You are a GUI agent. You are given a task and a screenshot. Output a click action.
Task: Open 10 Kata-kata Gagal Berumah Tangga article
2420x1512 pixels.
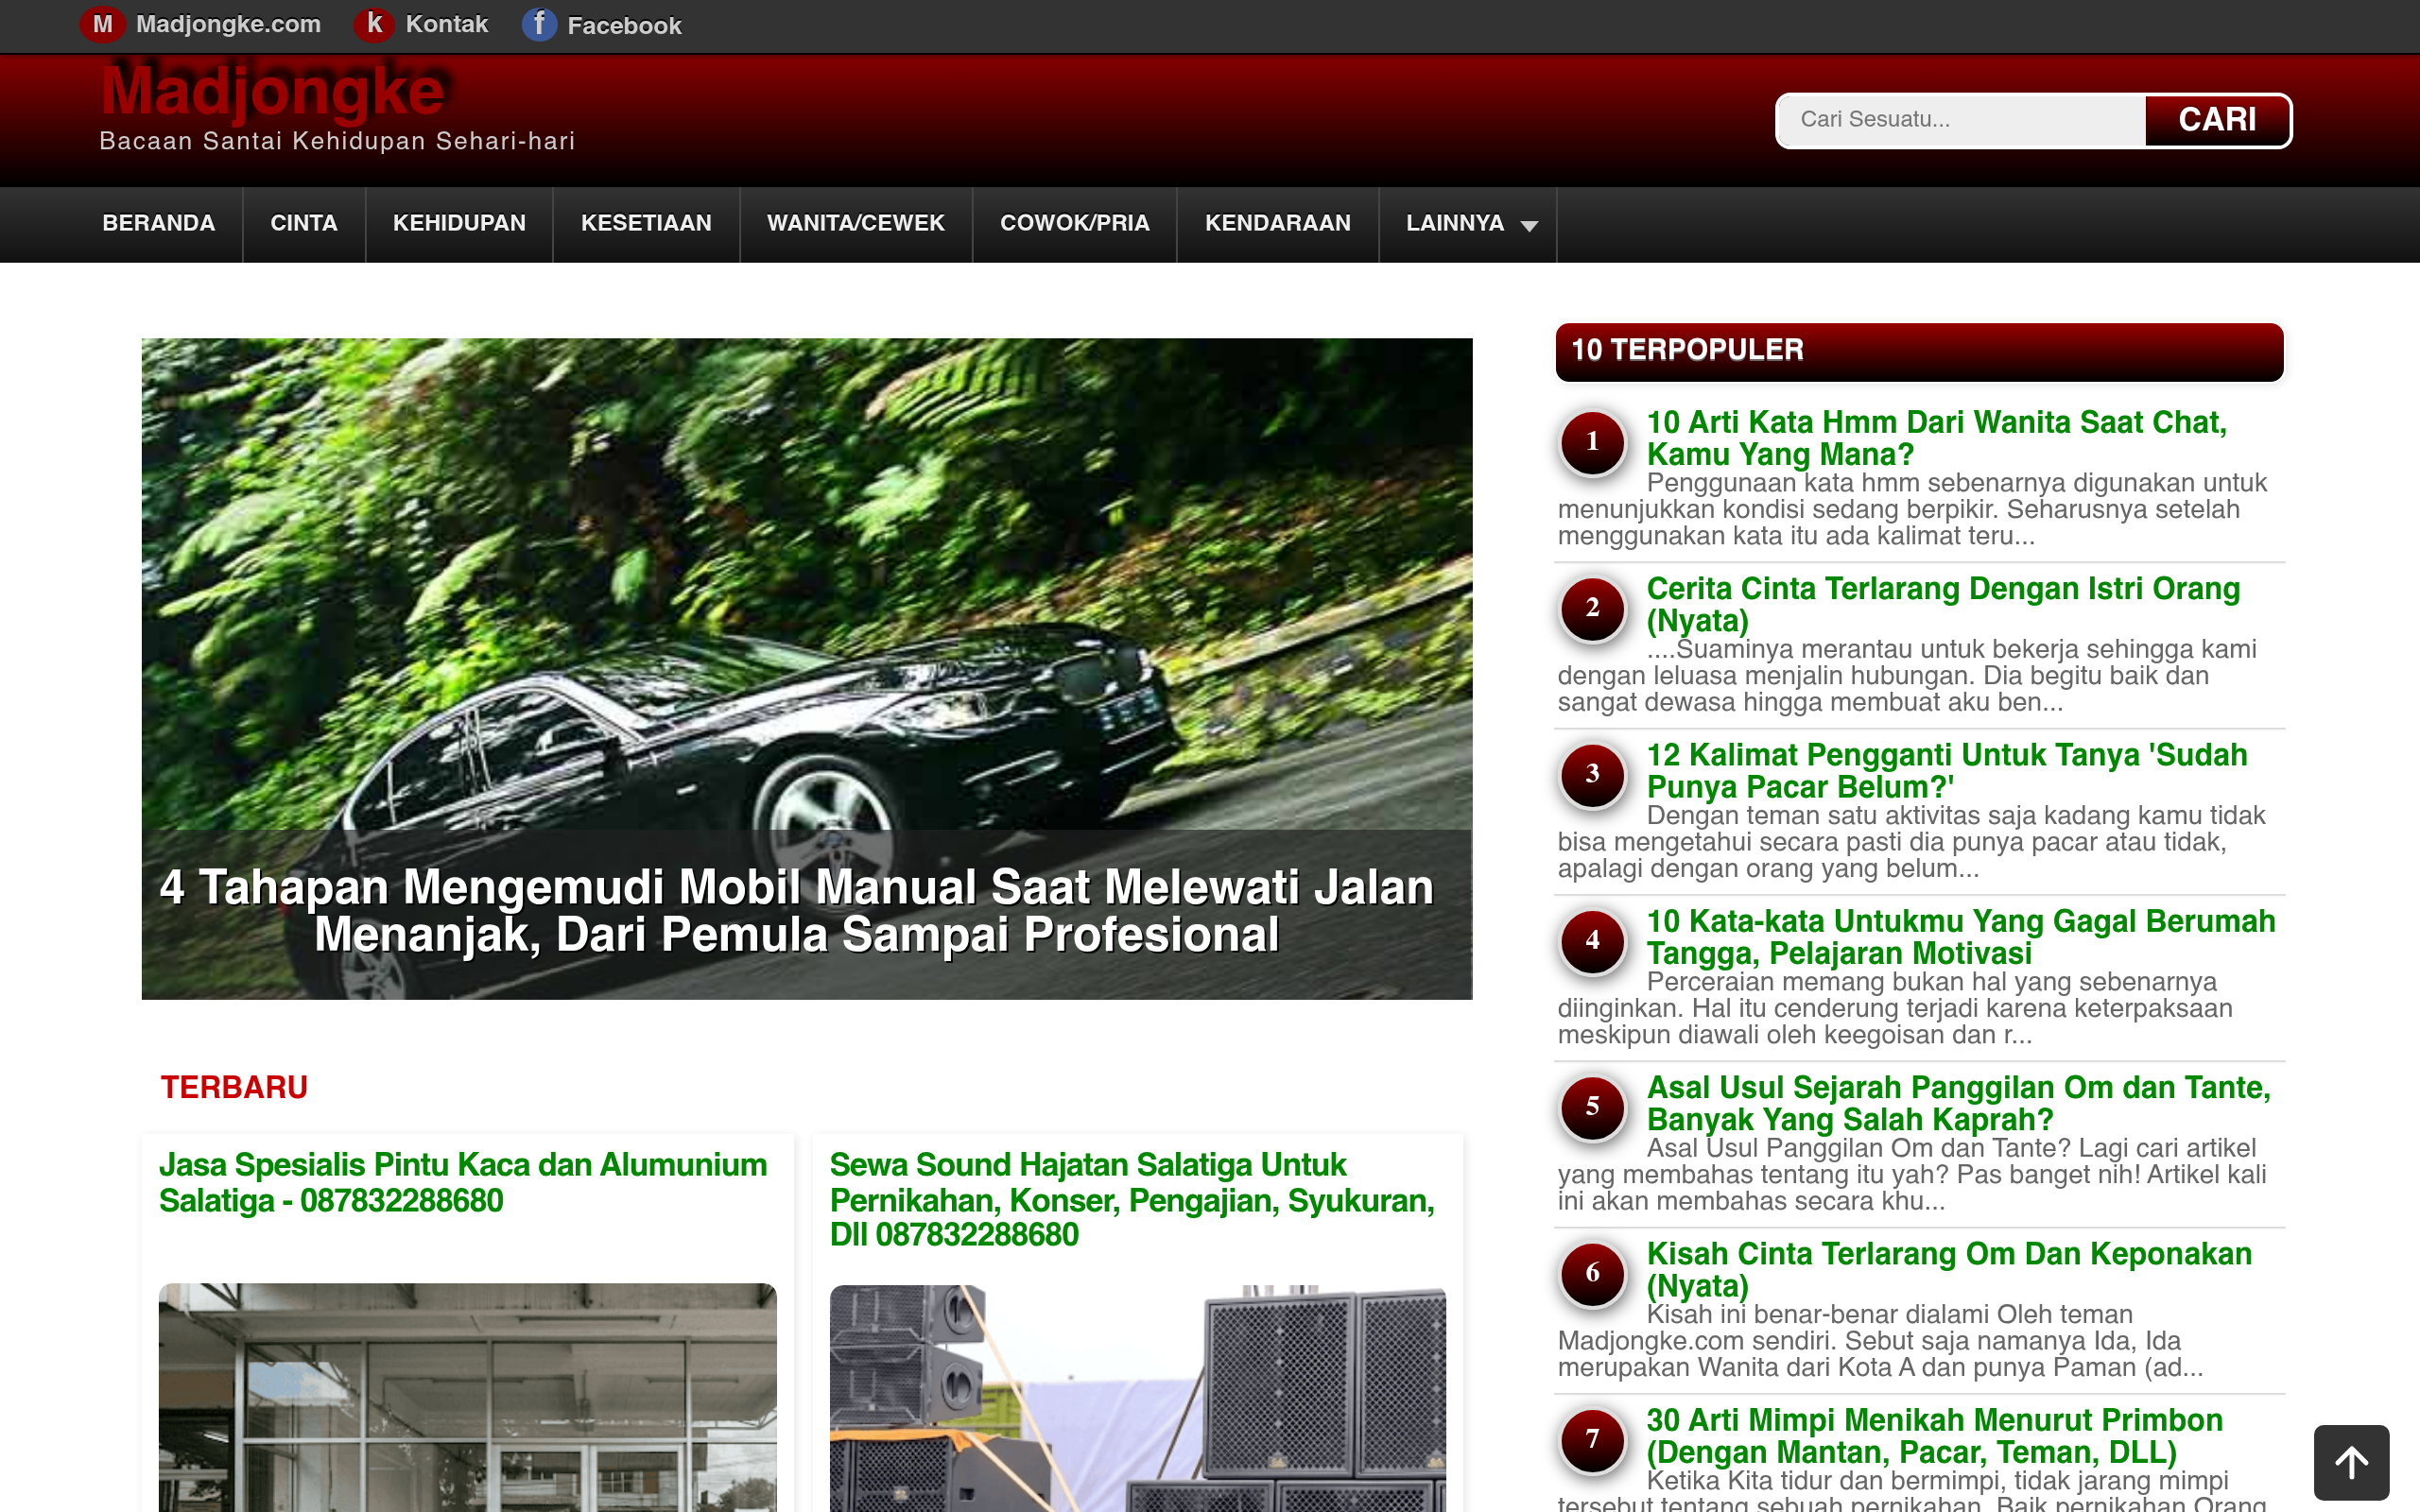click(x=1961, y=937)
